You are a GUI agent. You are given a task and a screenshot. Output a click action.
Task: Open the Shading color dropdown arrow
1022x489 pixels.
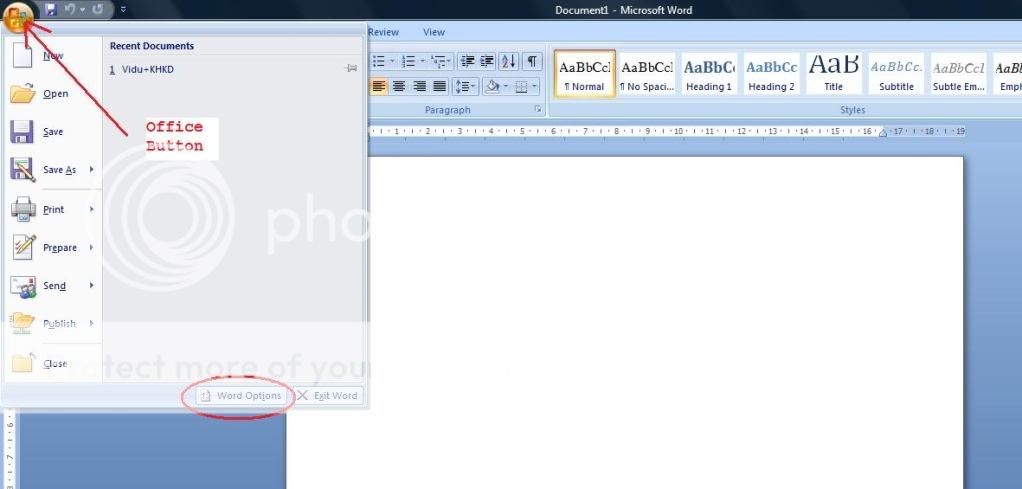click(x=506, y=86)
